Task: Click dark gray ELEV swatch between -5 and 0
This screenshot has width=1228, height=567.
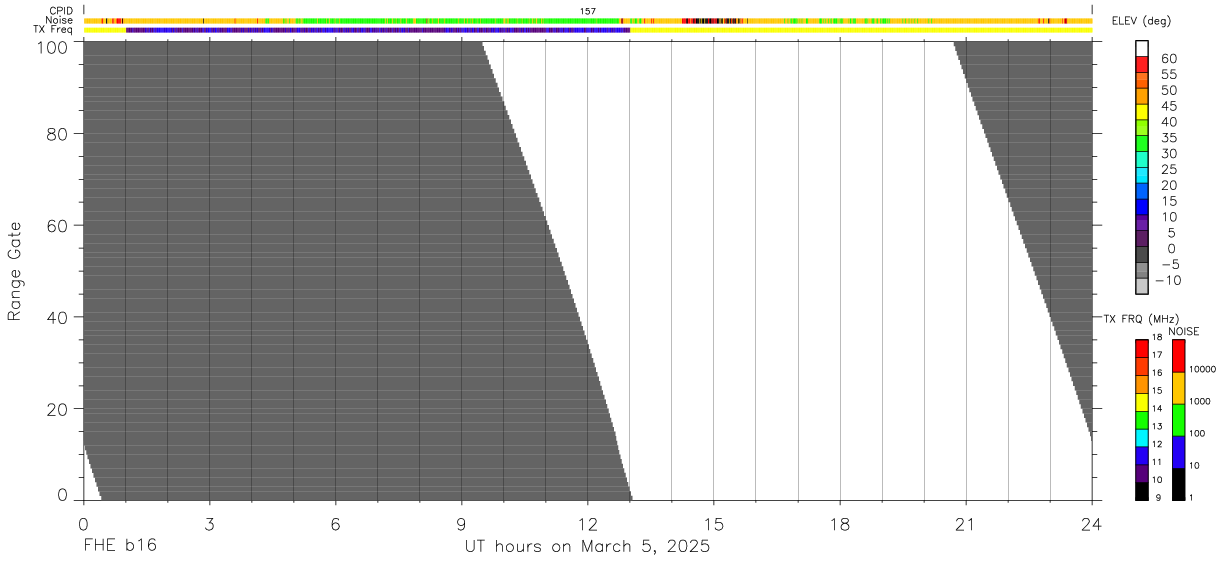Action: point(1142,256)
